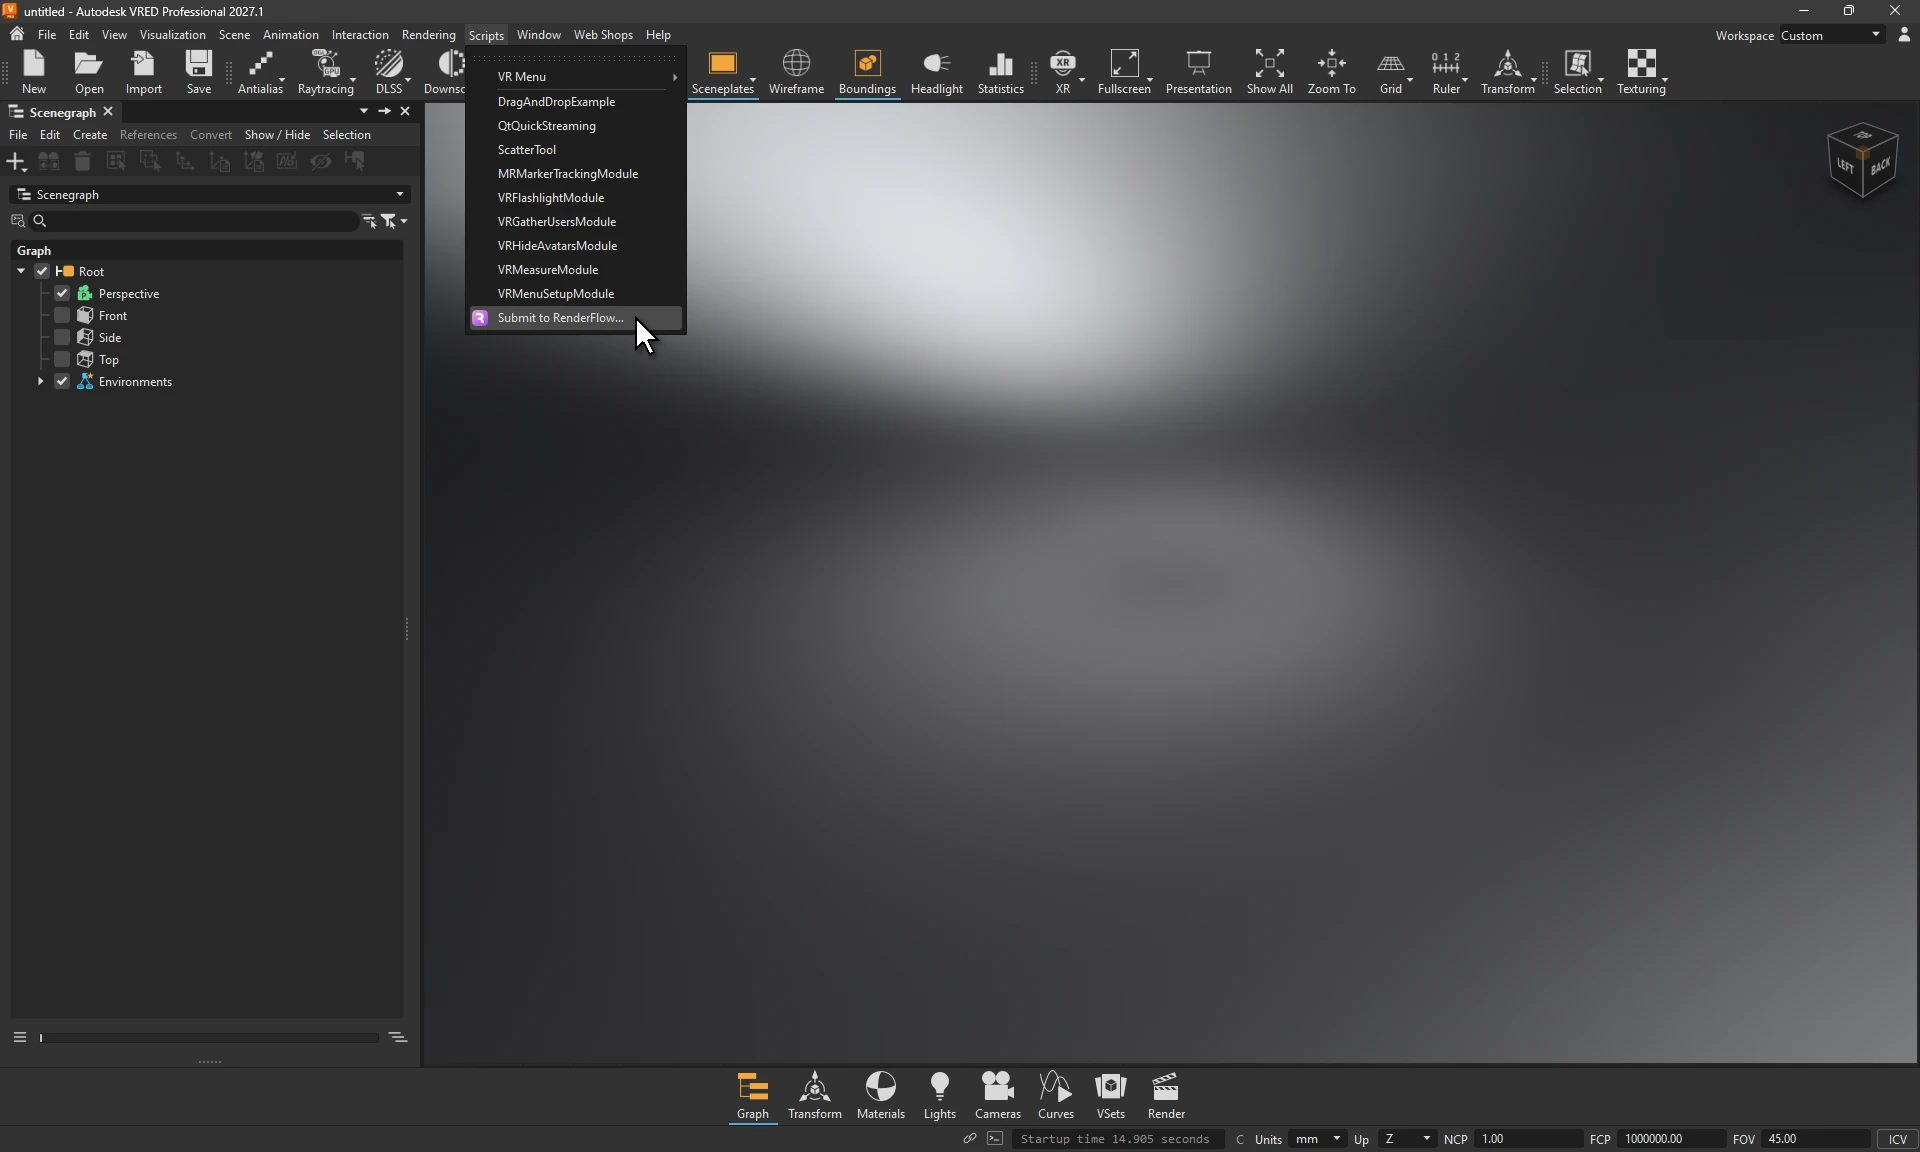Image resolution: width=1920 pixels, height=1152 pixels.
Task: Open the Materials editor from bottom bar
Action: [881, 1096]
